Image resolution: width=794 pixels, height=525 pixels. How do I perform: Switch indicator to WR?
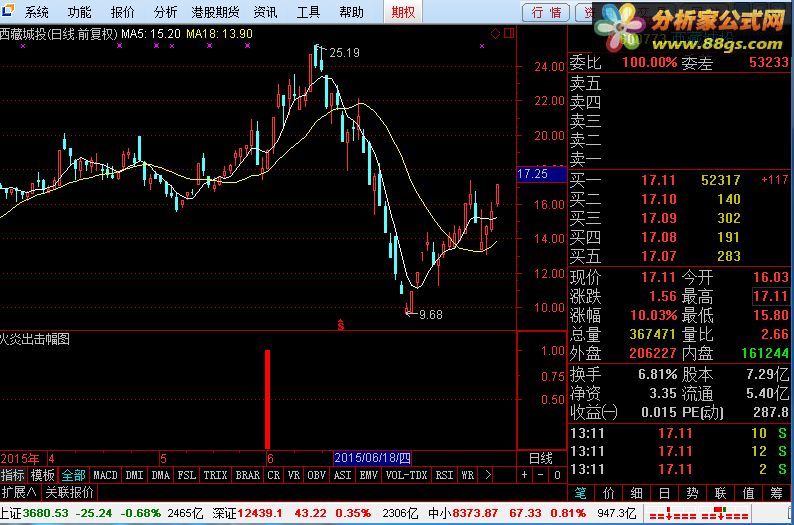[x=468, y=475]
